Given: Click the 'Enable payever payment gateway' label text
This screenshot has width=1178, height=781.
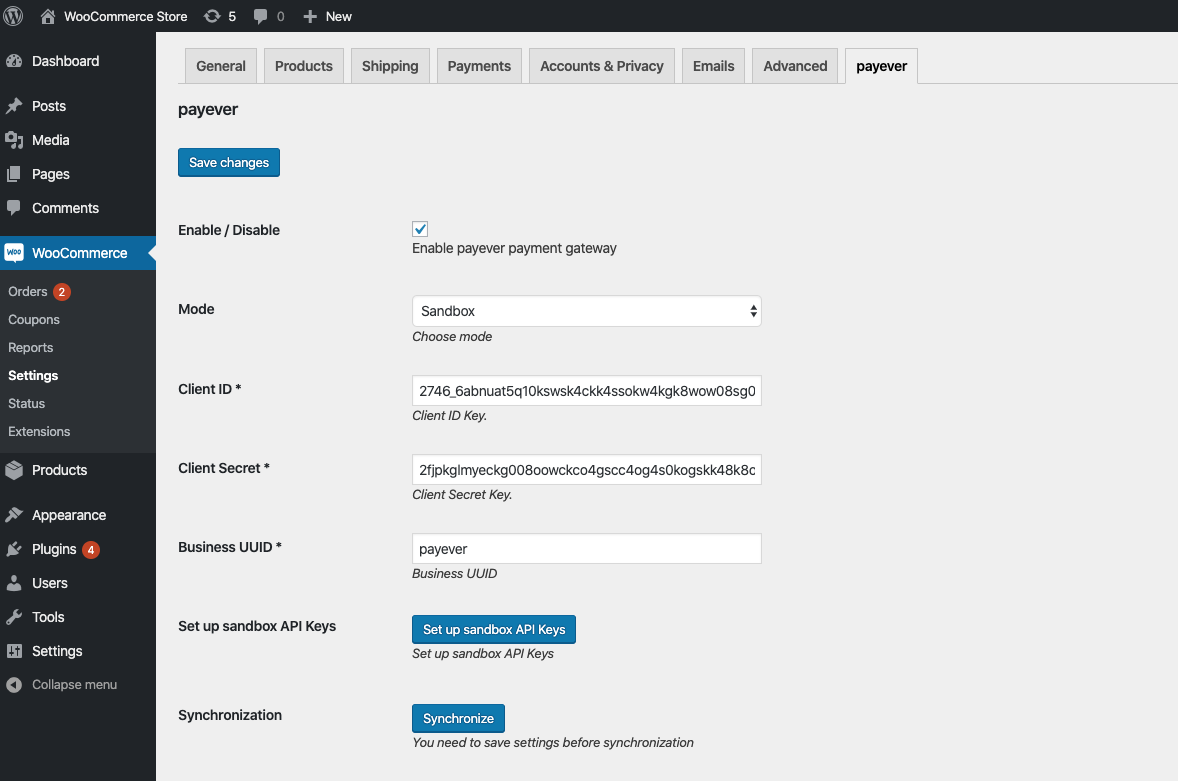Looking at the screenshot, I should coord(514,249).
